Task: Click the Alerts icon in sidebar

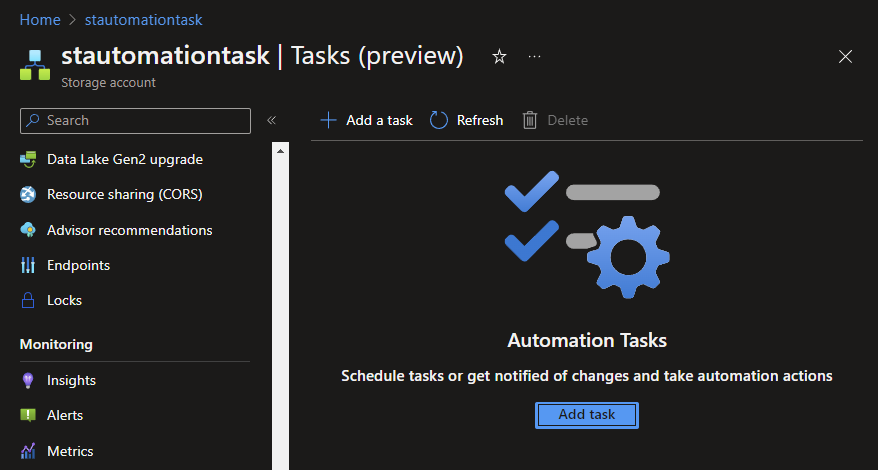Action: (28, 415)
